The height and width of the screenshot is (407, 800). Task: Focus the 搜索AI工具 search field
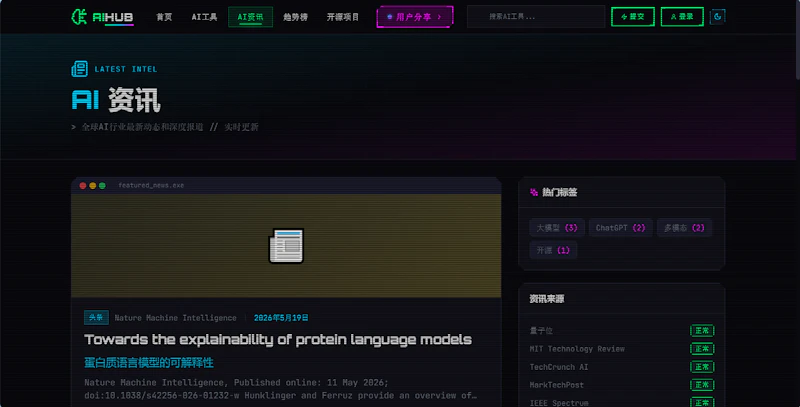tap(536, 17)
